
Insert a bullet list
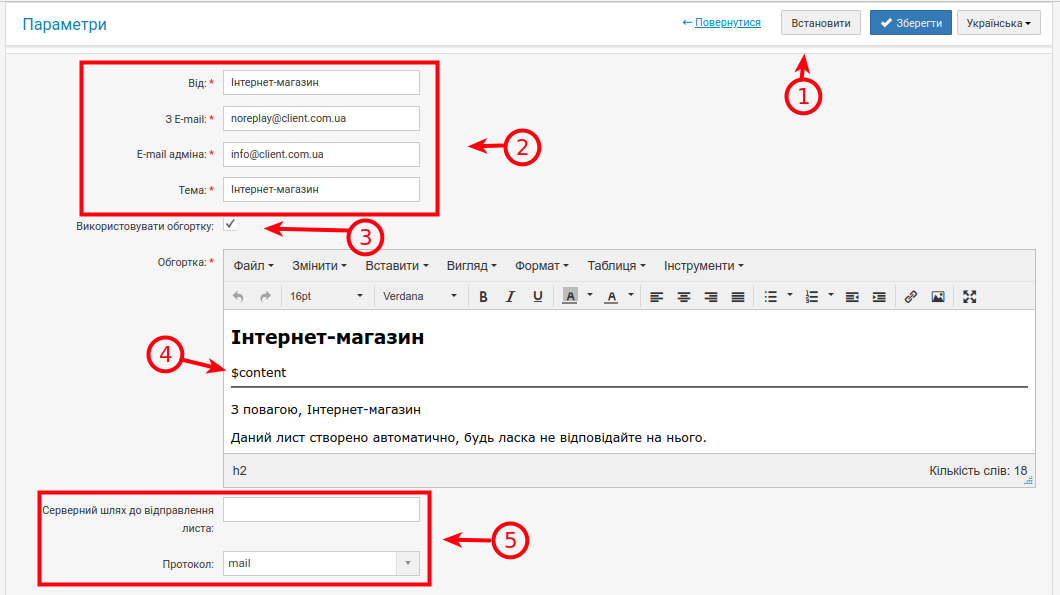tap(770, 296)
